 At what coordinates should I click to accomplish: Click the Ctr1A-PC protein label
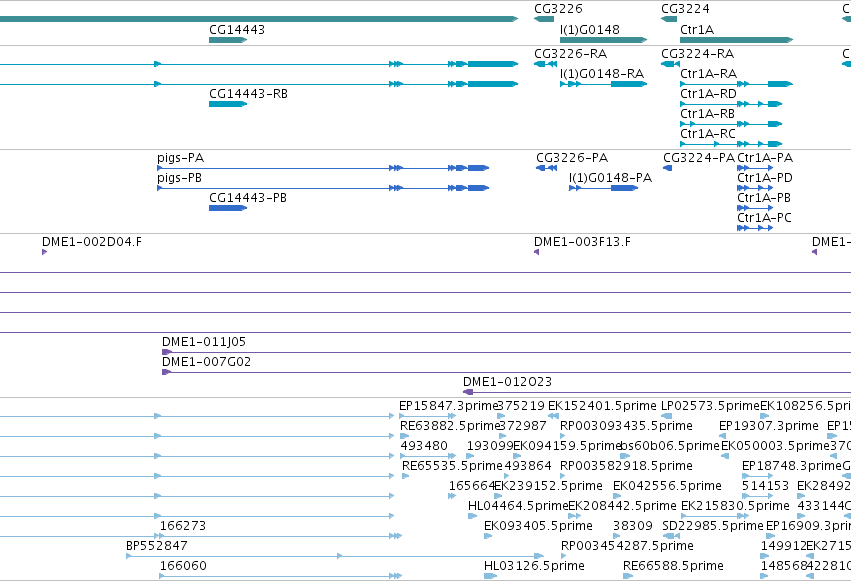click(764, 218)
